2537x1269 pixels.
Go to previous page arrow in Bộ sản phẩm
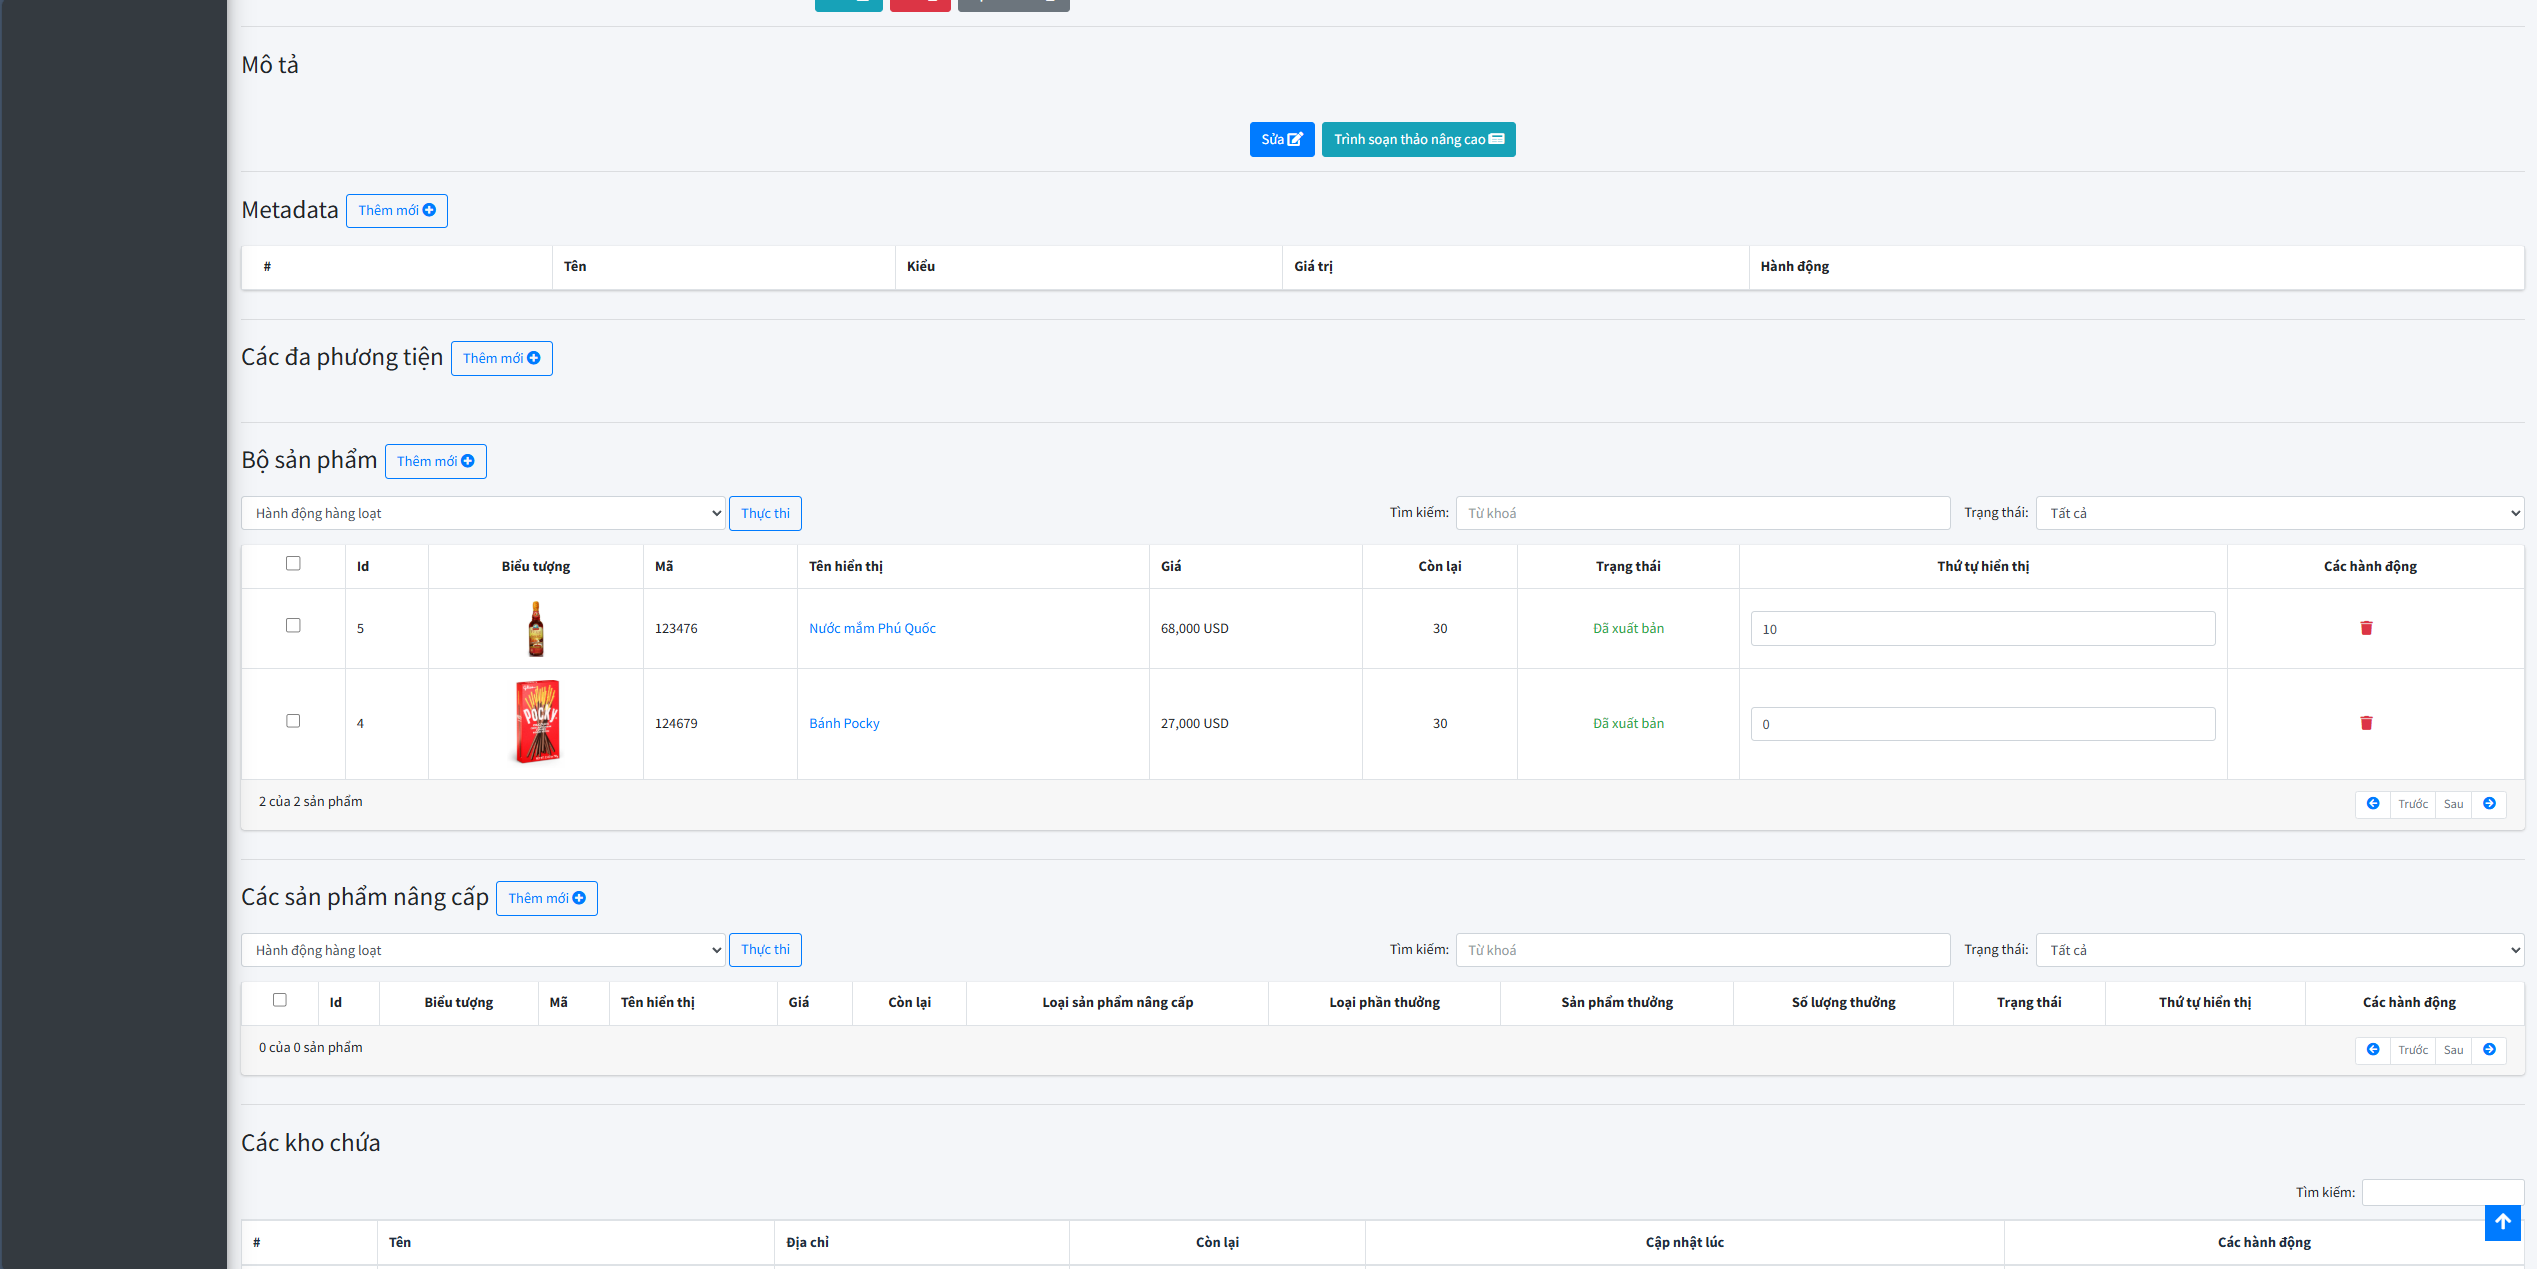[2372, 804]
